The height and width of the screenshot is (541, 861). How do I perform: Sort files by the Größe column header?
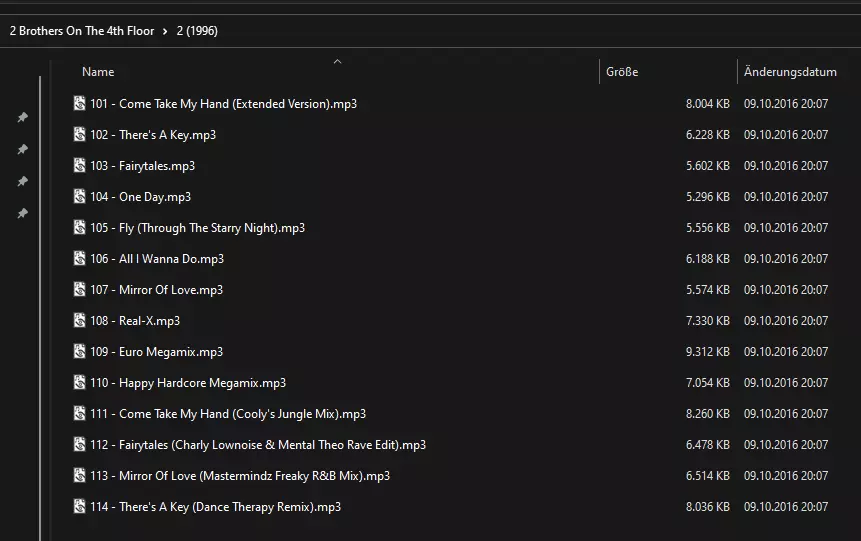622,72
